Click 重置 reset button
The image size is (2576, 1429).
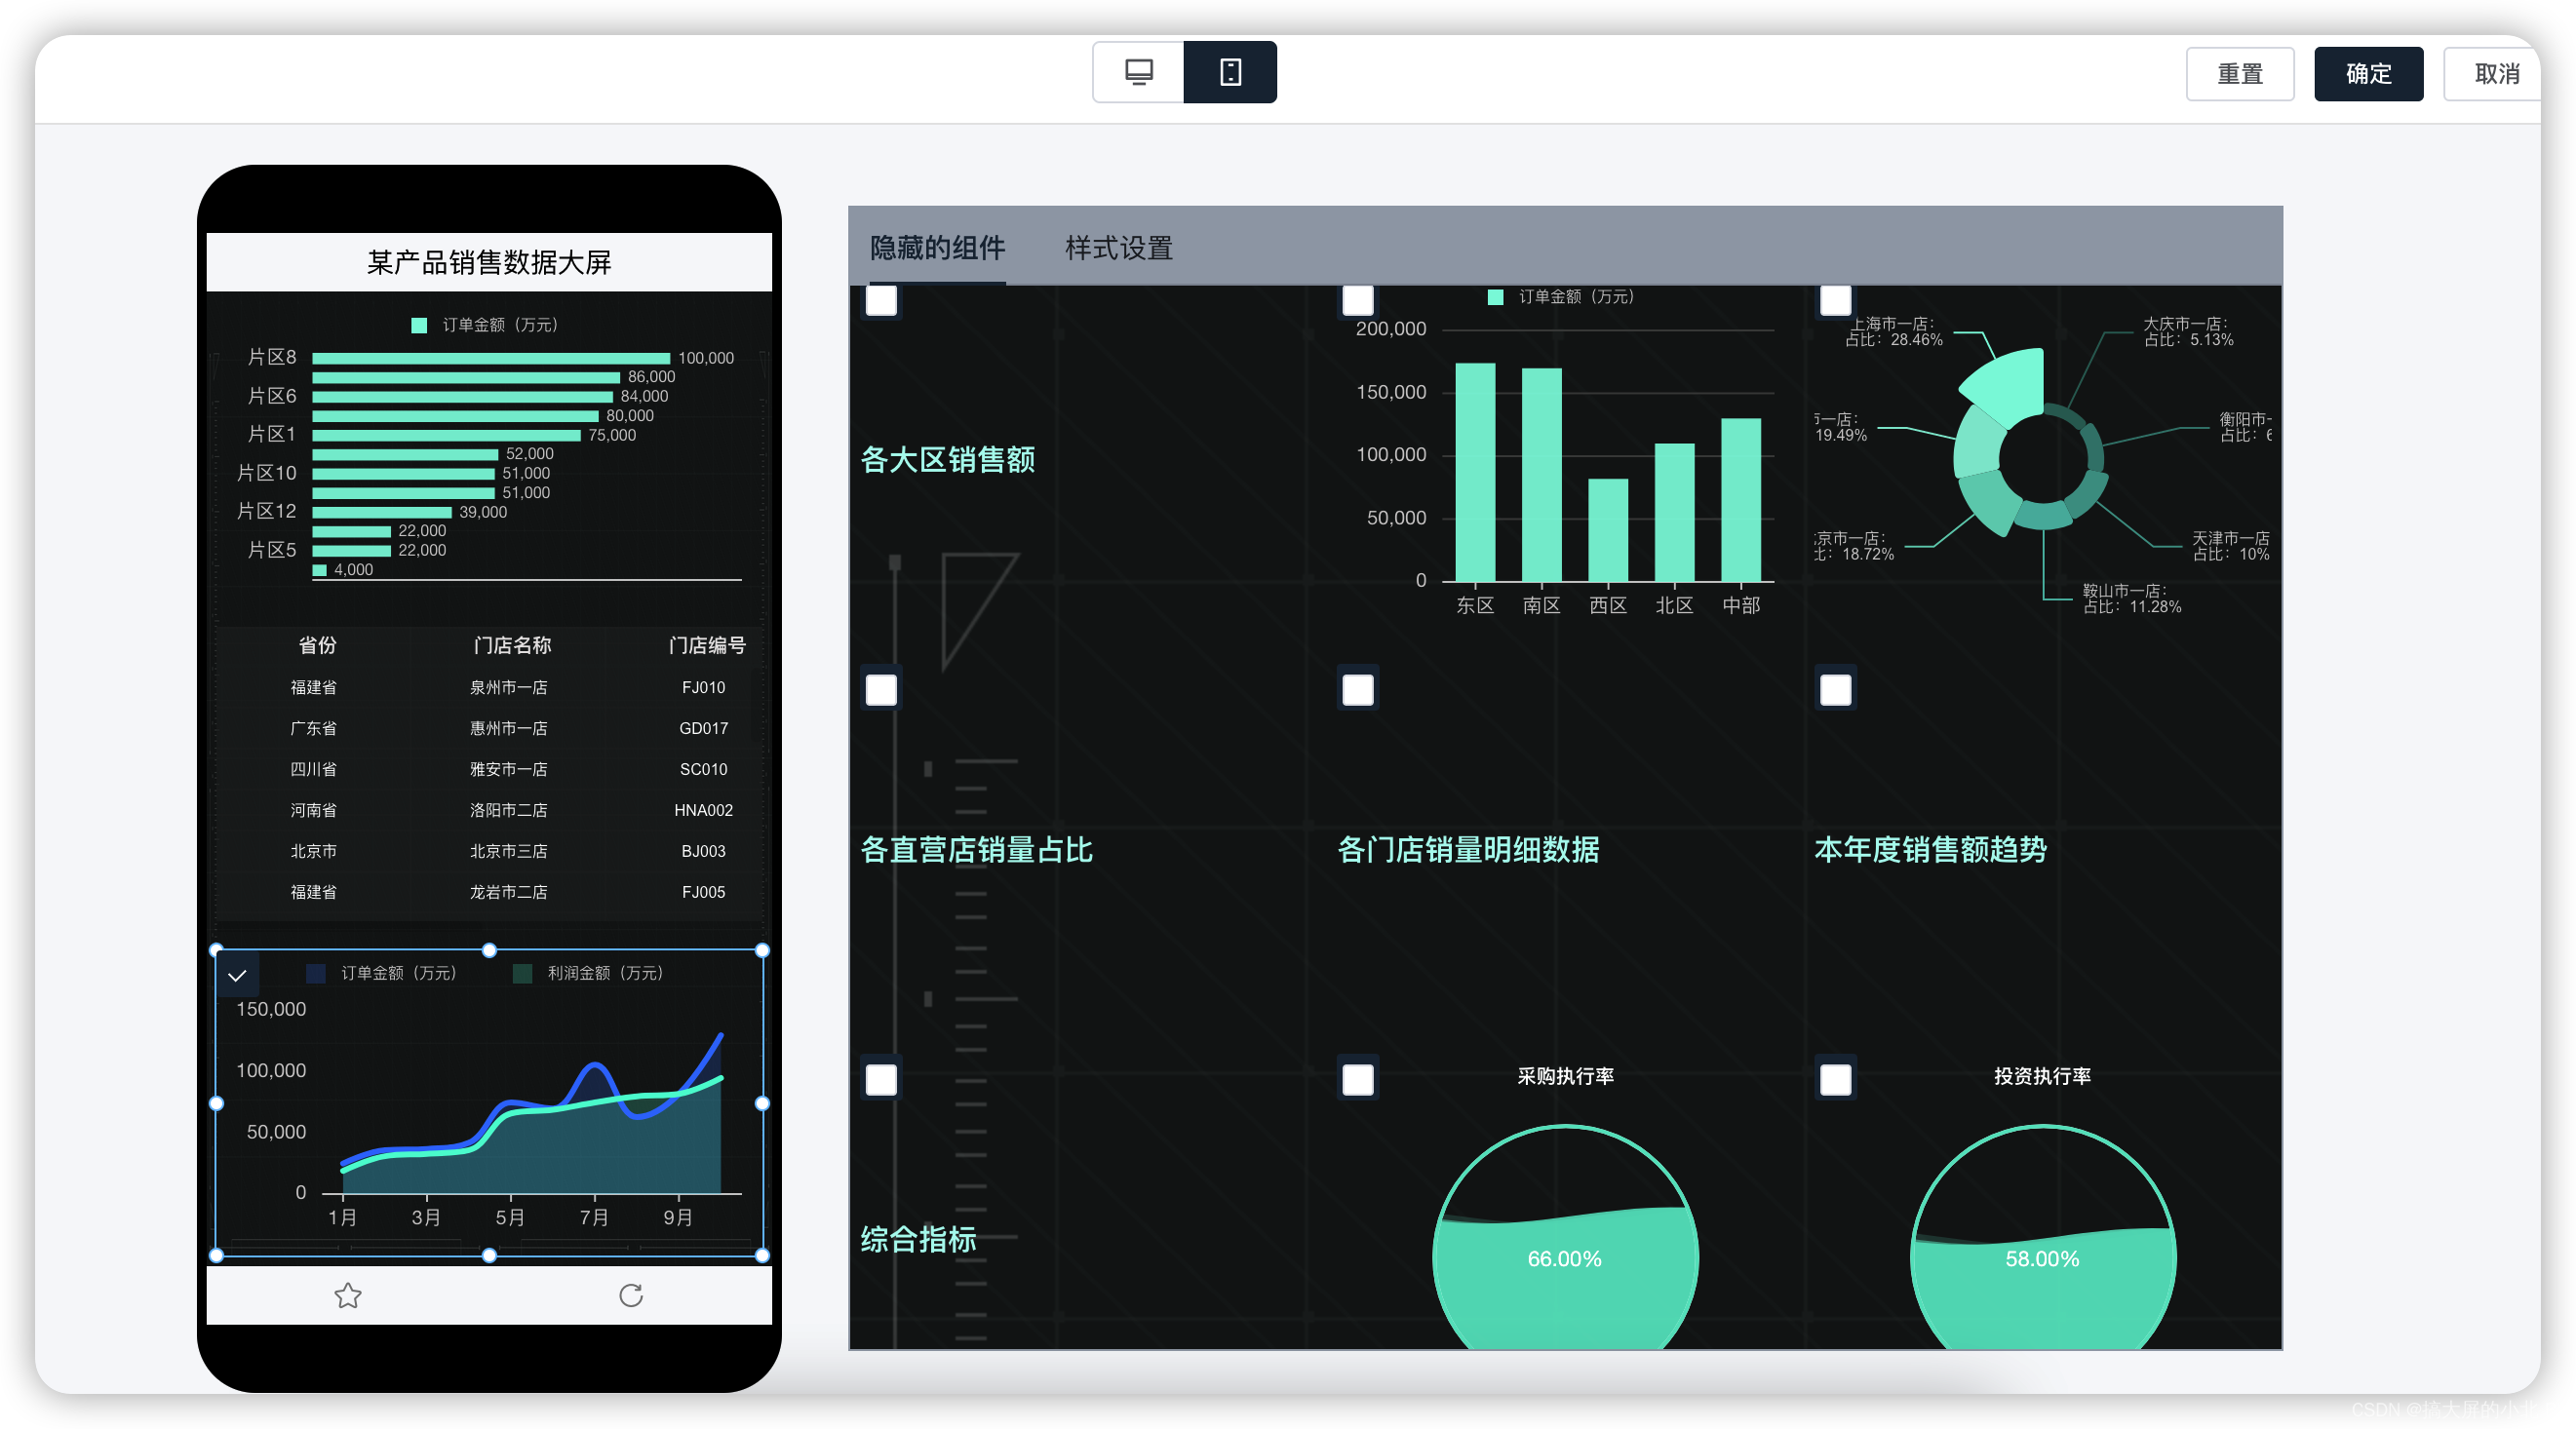point(2239,73)
